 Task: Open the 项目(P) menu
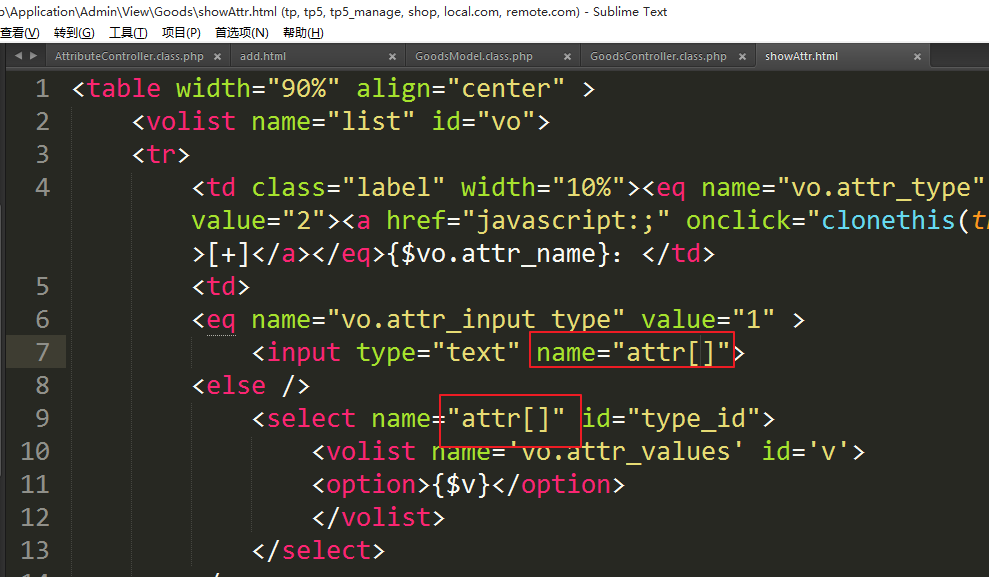coord(181,33)
